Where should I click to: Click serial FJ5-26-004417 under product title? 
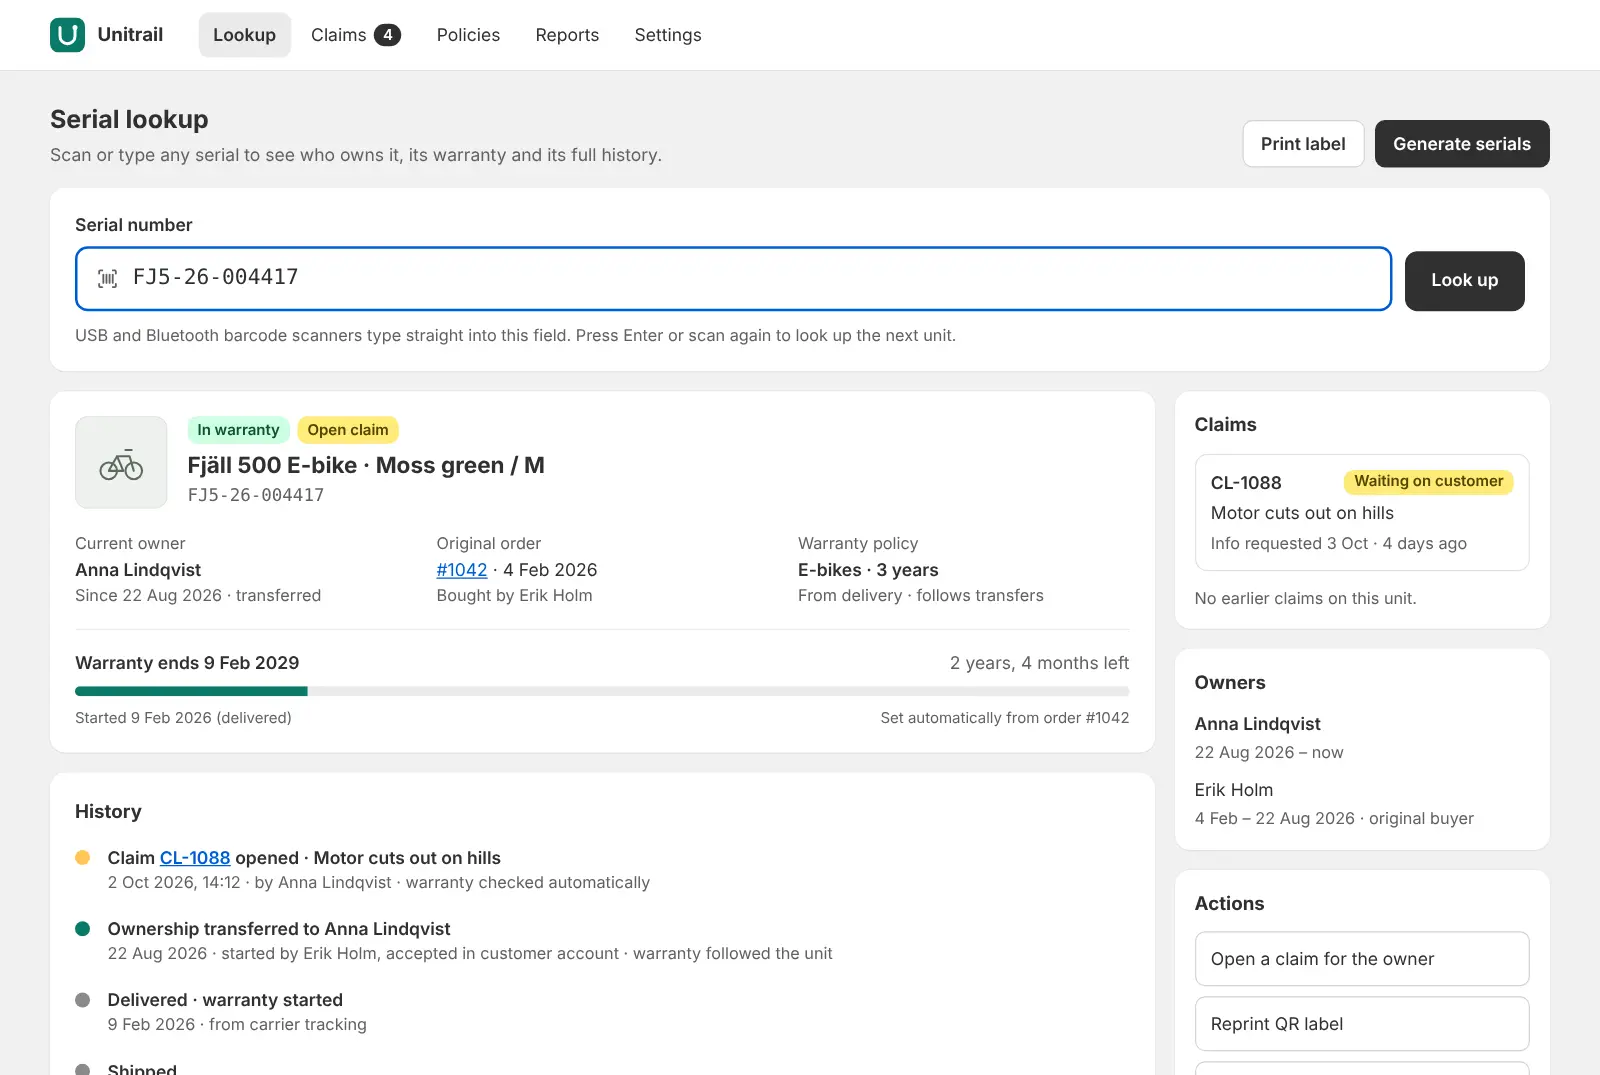click(256, 495)
